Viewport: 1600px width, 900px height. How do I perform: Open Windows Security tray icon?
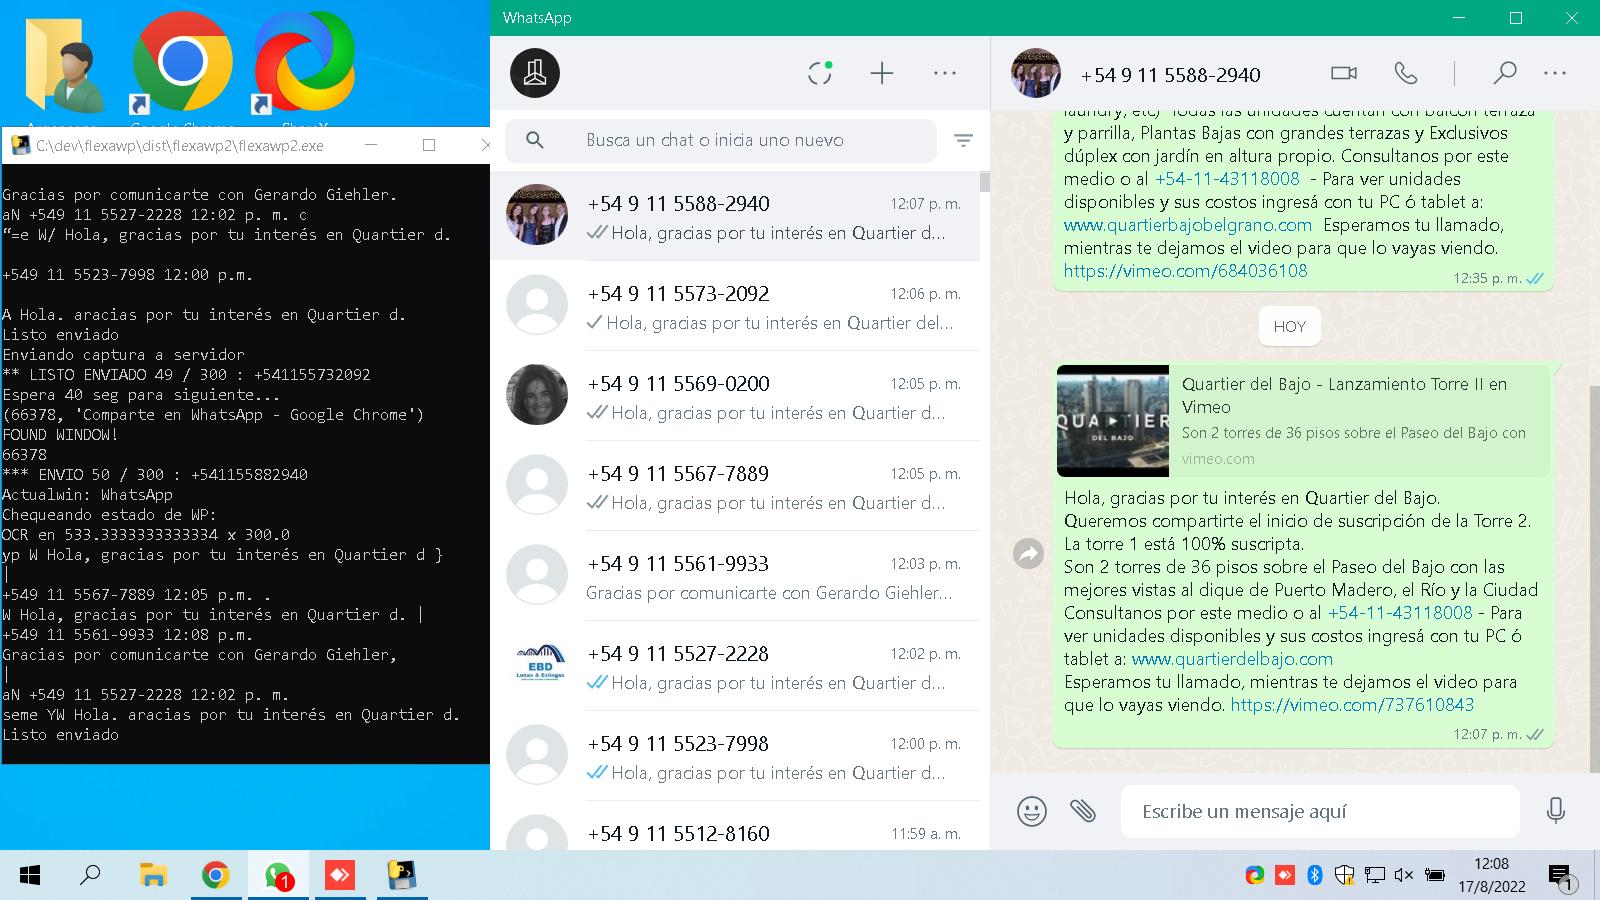tap(1345, 875)
